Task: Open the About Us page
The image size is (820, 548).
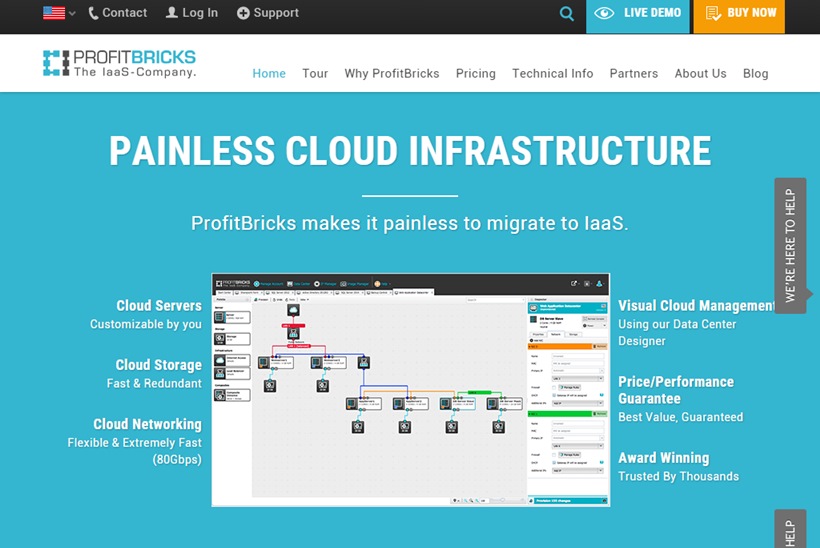Action: [700, 73]
